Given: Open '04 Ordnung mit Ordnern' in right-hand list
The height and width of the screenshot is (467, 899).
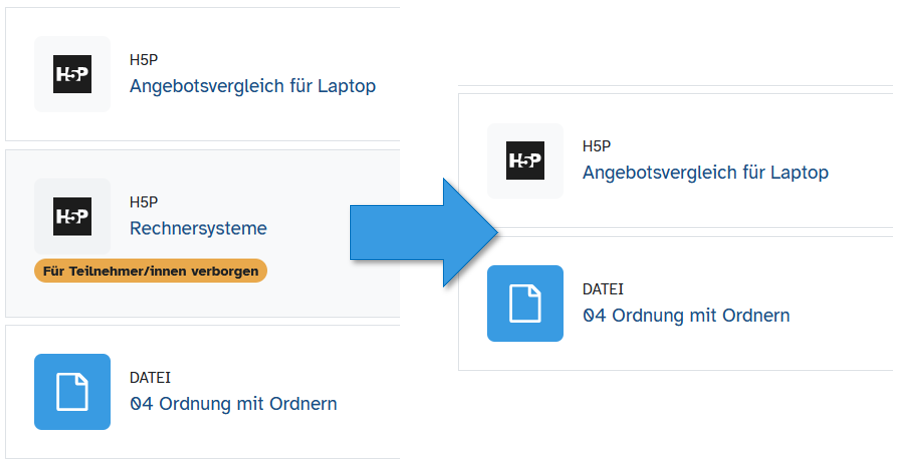Looking at the screenshot, I should click(x=686, y=315).
